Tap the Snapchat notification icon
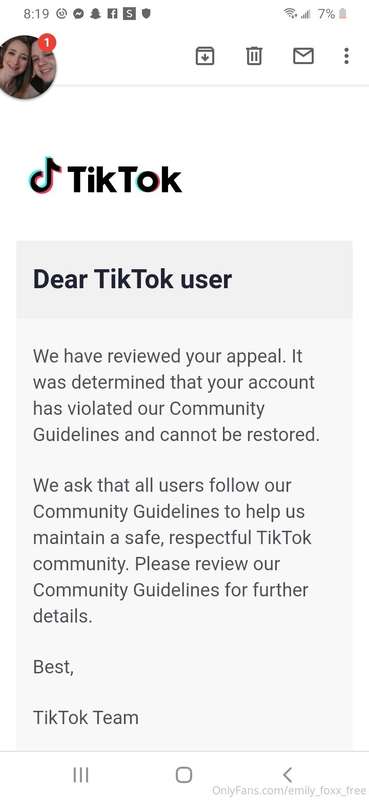The image size is (369, 800). pyautogui.click(x=95, y=14)
